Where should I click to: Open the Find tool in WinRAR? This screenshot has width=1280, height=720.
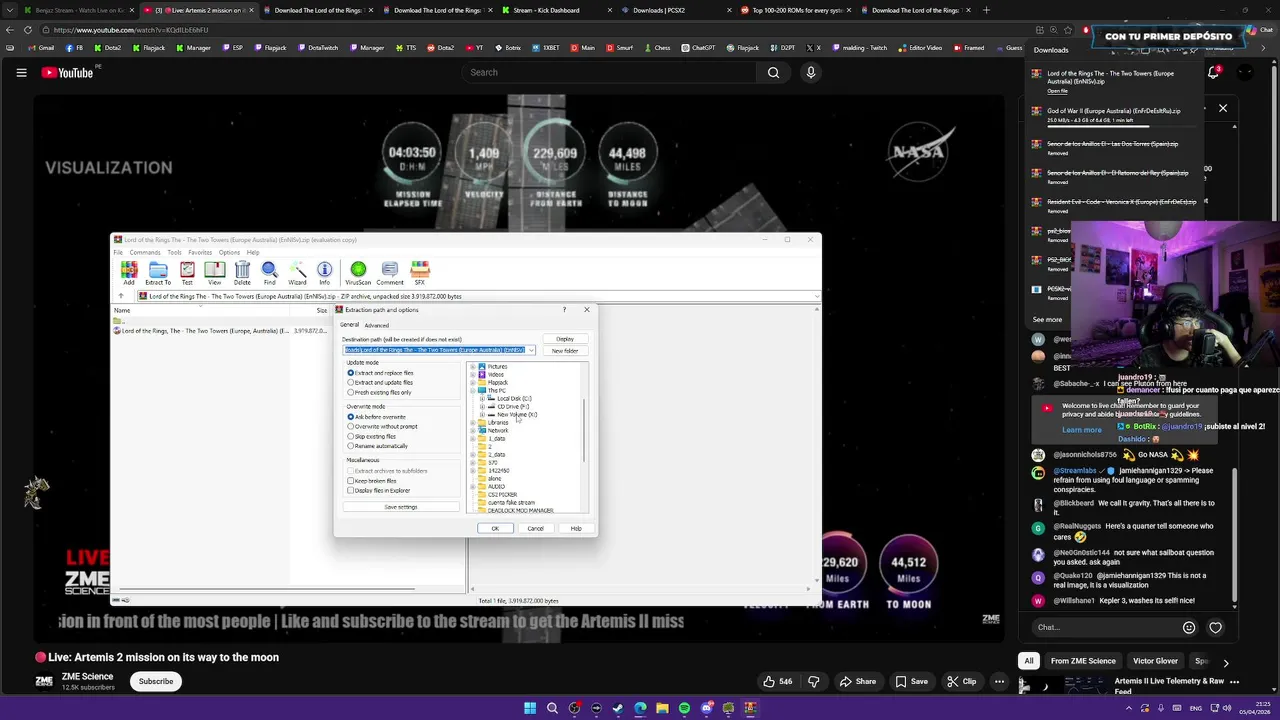[269, 272]
